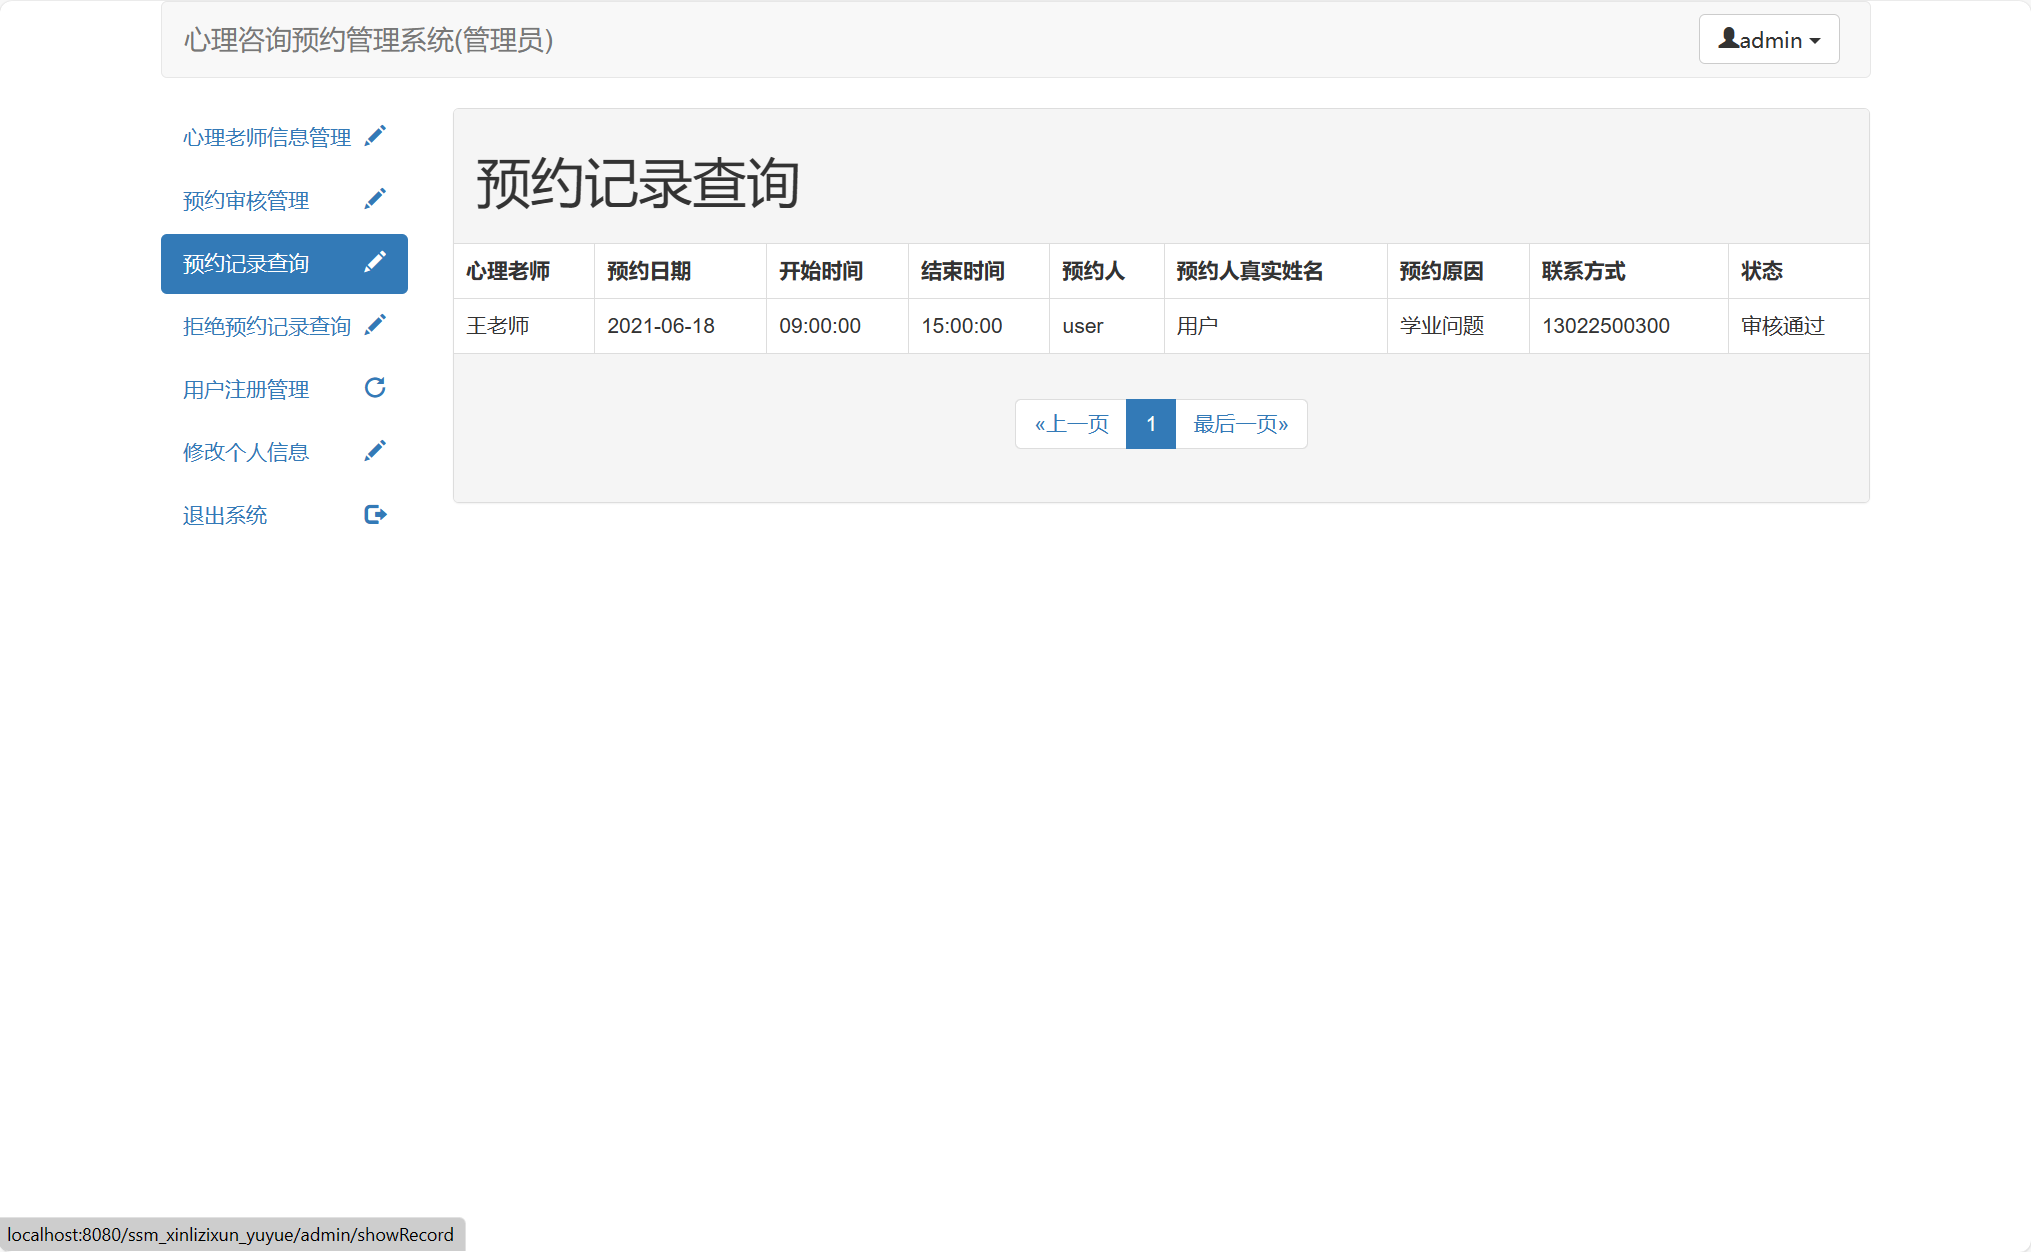Click the «上一页 pagination link
This screenshot has height=1252, width=2031.
[1069, 423]
